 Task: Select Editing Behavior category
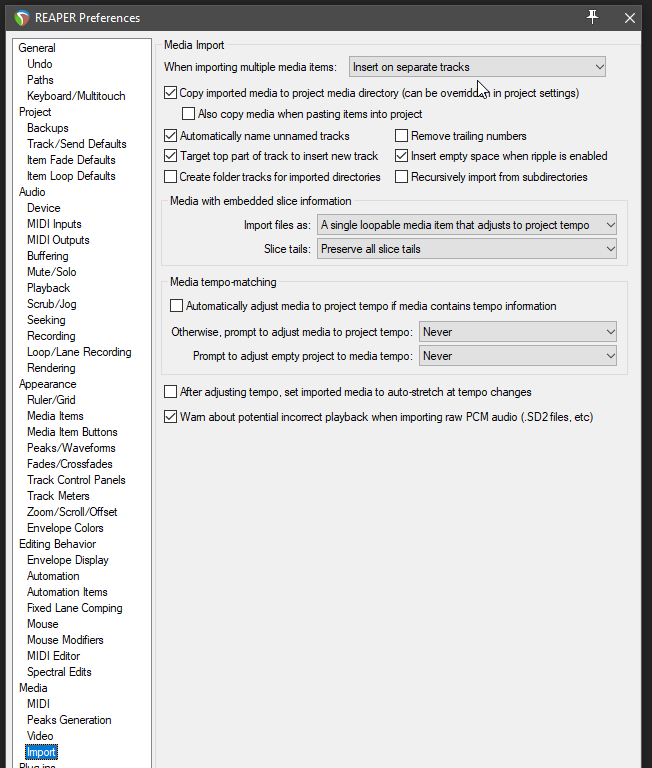pyautogui.click(x=57, y=544)
